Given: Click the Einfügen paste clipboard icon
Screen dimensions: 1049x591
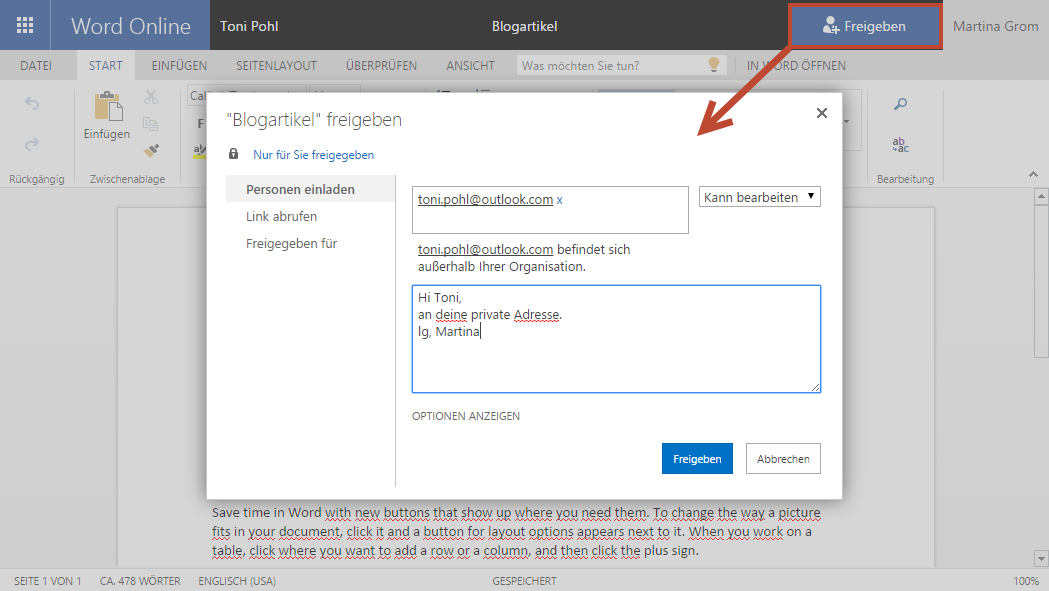Looking at the screenshot, I should click(x=106, y=108).
